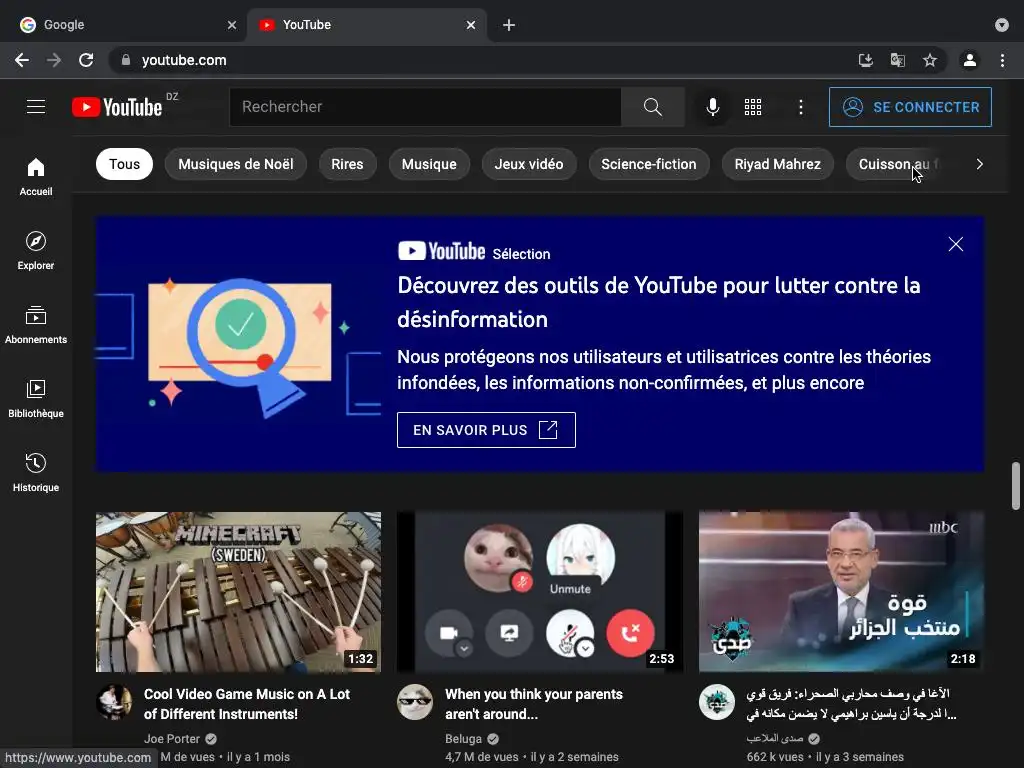This screenshot has width=1024, height=768.
Task: Click browser back arrow
Action: point(22,60)
